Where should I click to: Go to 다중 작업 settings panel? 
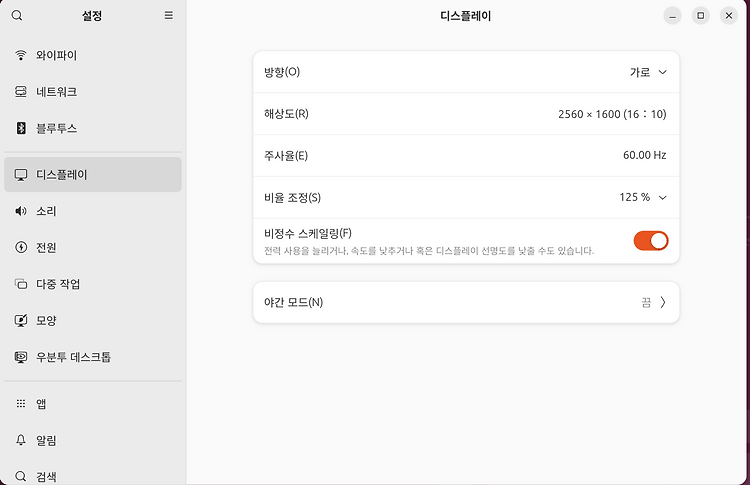(x=93, y=284)
